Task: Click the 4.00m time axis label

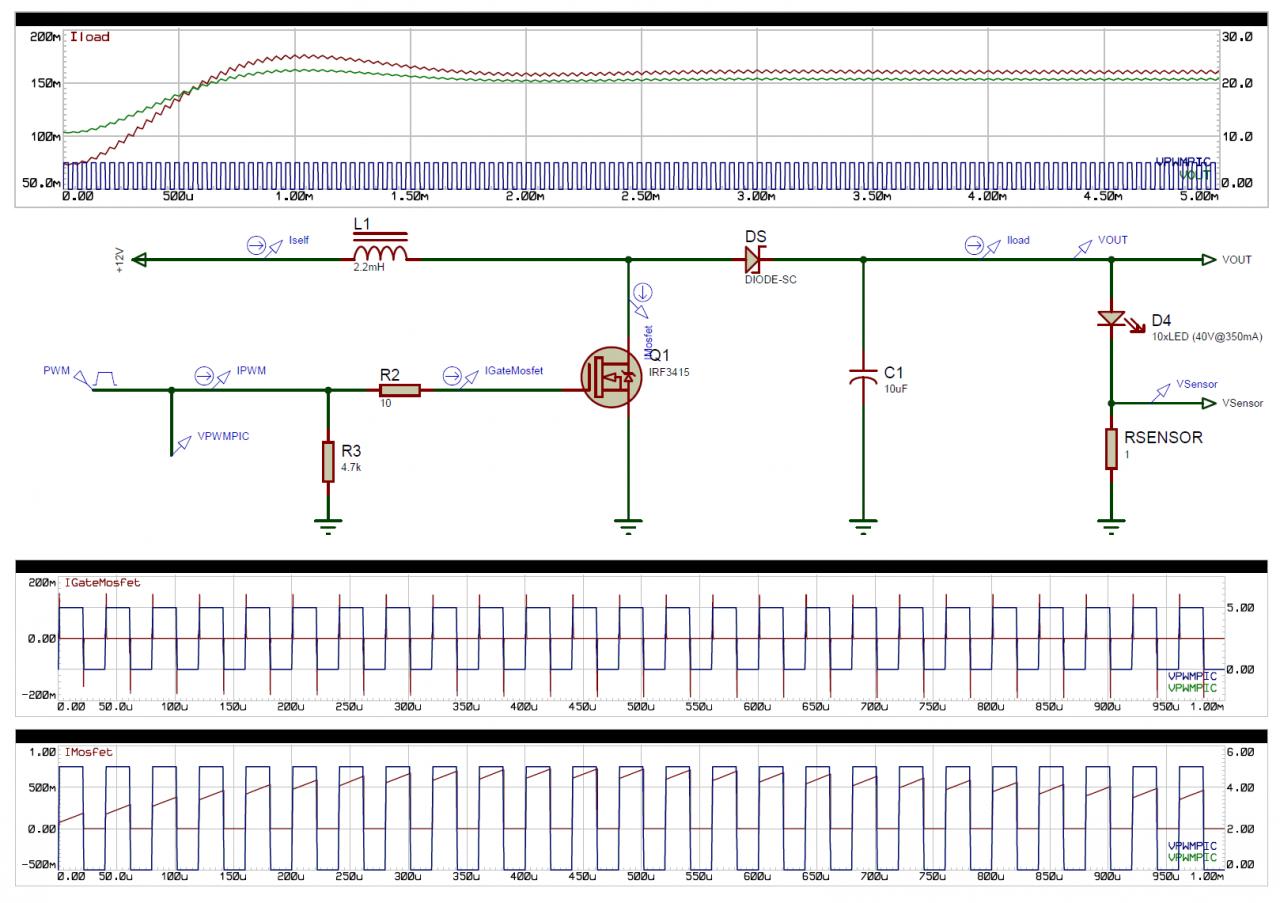Action: (x=986, y=198)
